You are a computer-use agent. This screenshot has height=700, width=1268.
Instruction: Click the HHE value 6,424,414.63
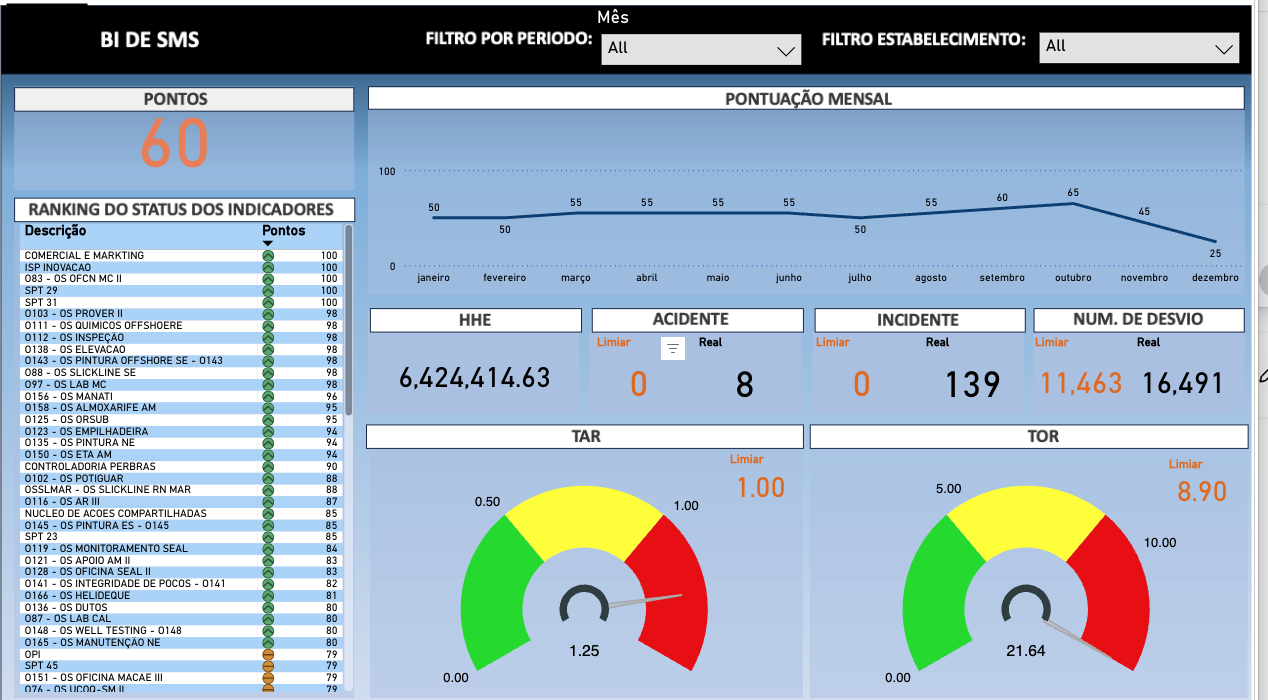pos(475,377)
